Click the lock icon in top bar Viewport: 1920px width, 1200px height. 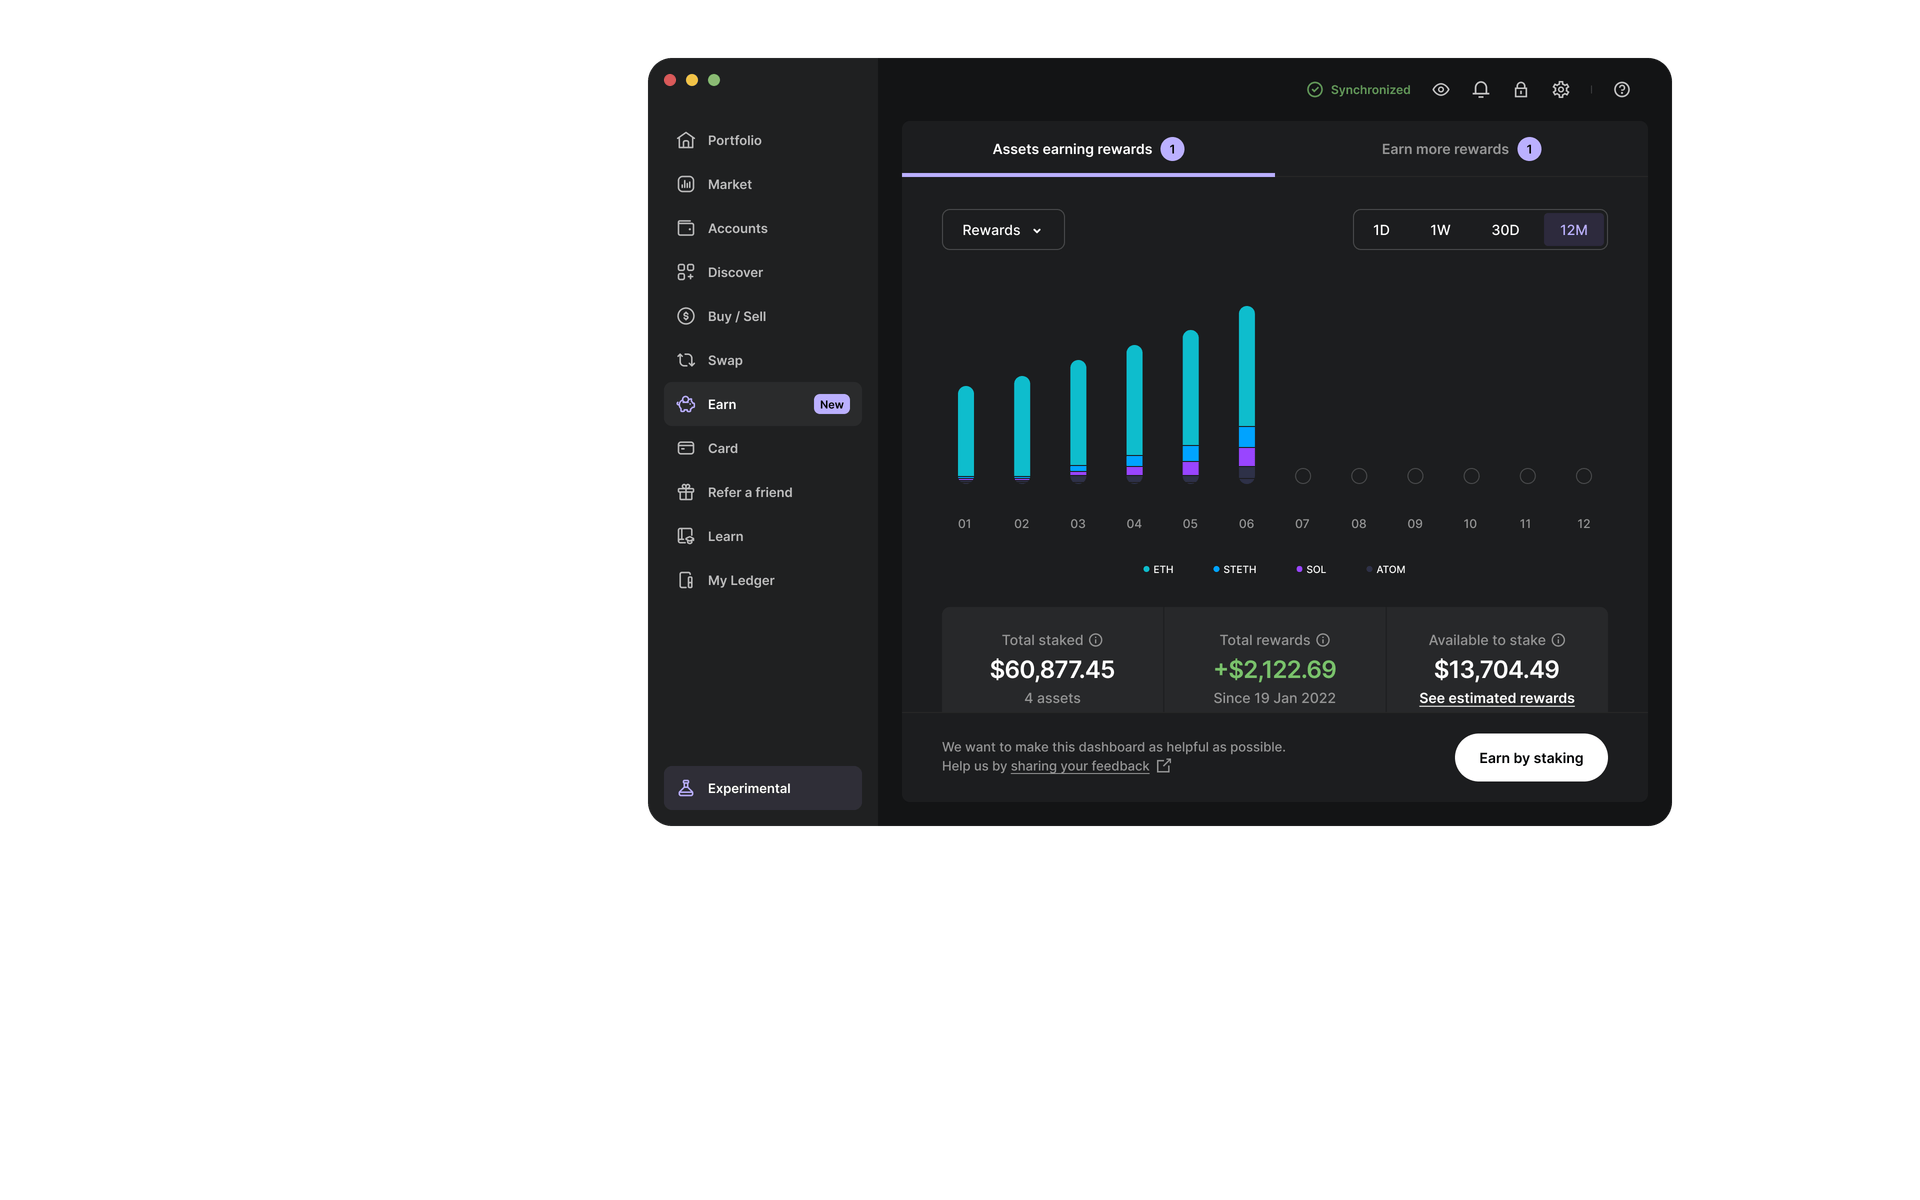click(x=1520, y=90)
